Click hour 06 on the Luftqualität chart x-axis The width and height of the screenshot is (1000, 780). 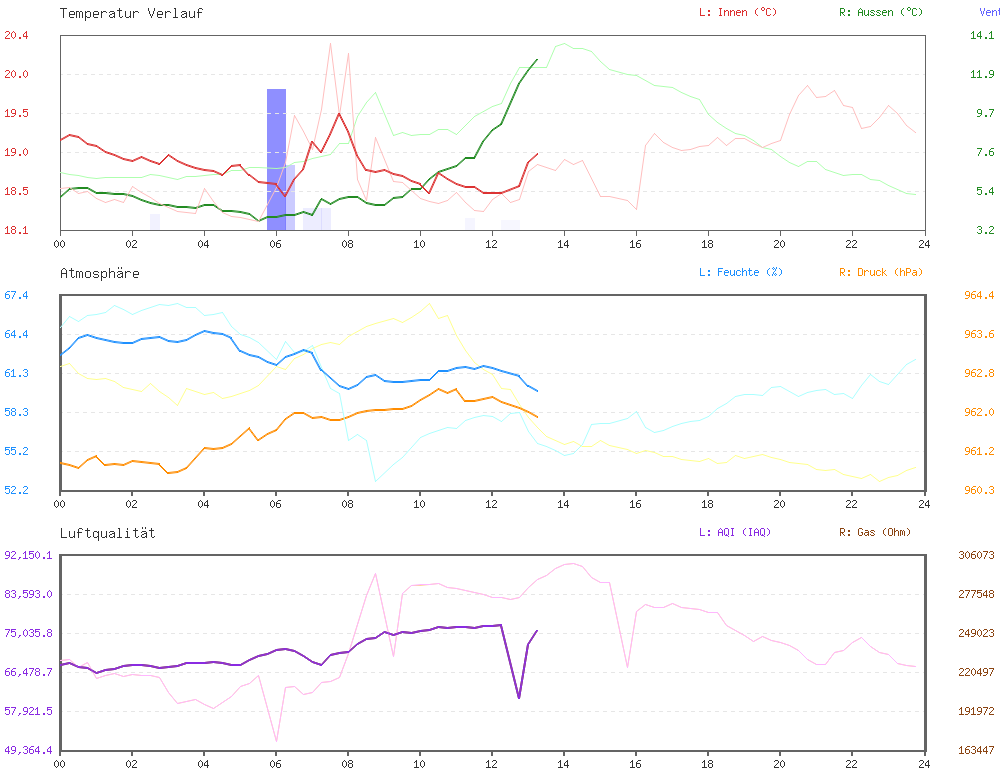(x=276, y=763)
